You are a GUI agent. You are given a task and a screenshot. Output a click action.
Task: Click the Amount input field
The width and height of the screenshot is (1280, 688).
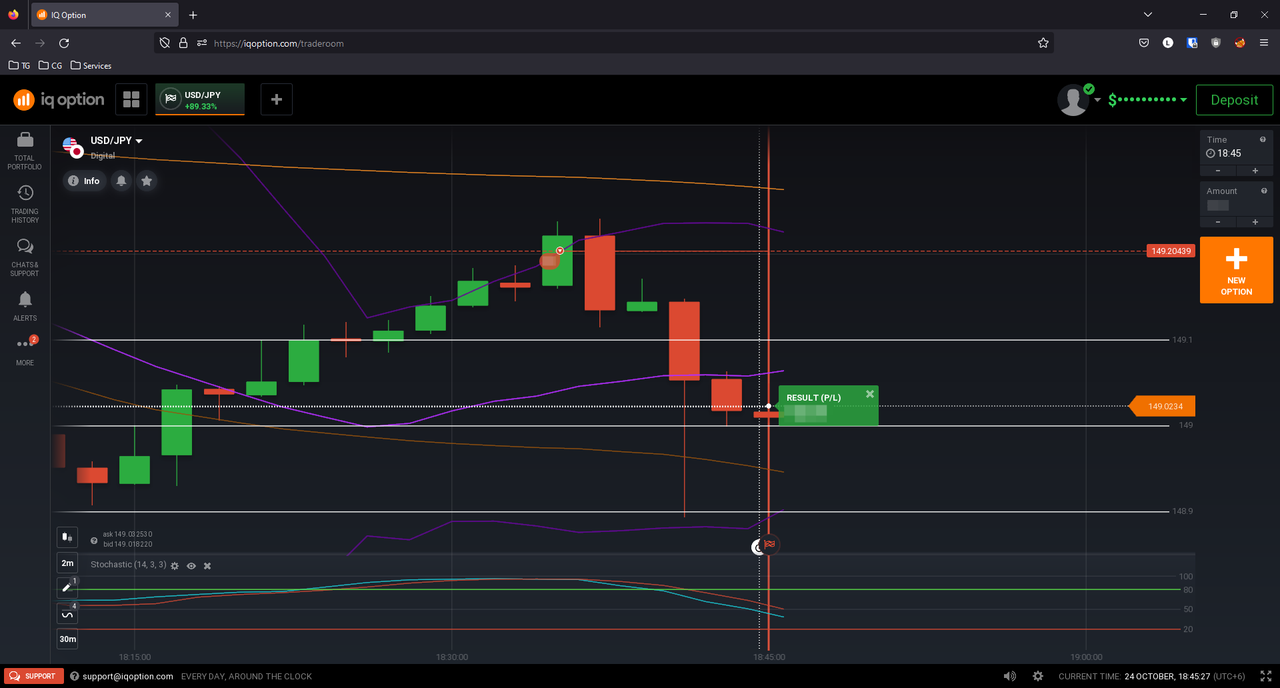1236,198
